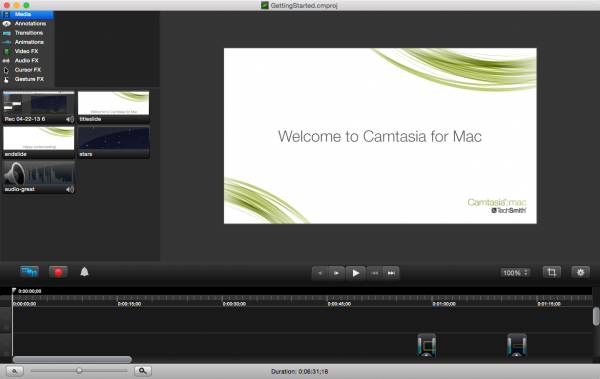Click the timeline ruler at 0:00:15;00

pyautogui.click(x=129, y=304)
